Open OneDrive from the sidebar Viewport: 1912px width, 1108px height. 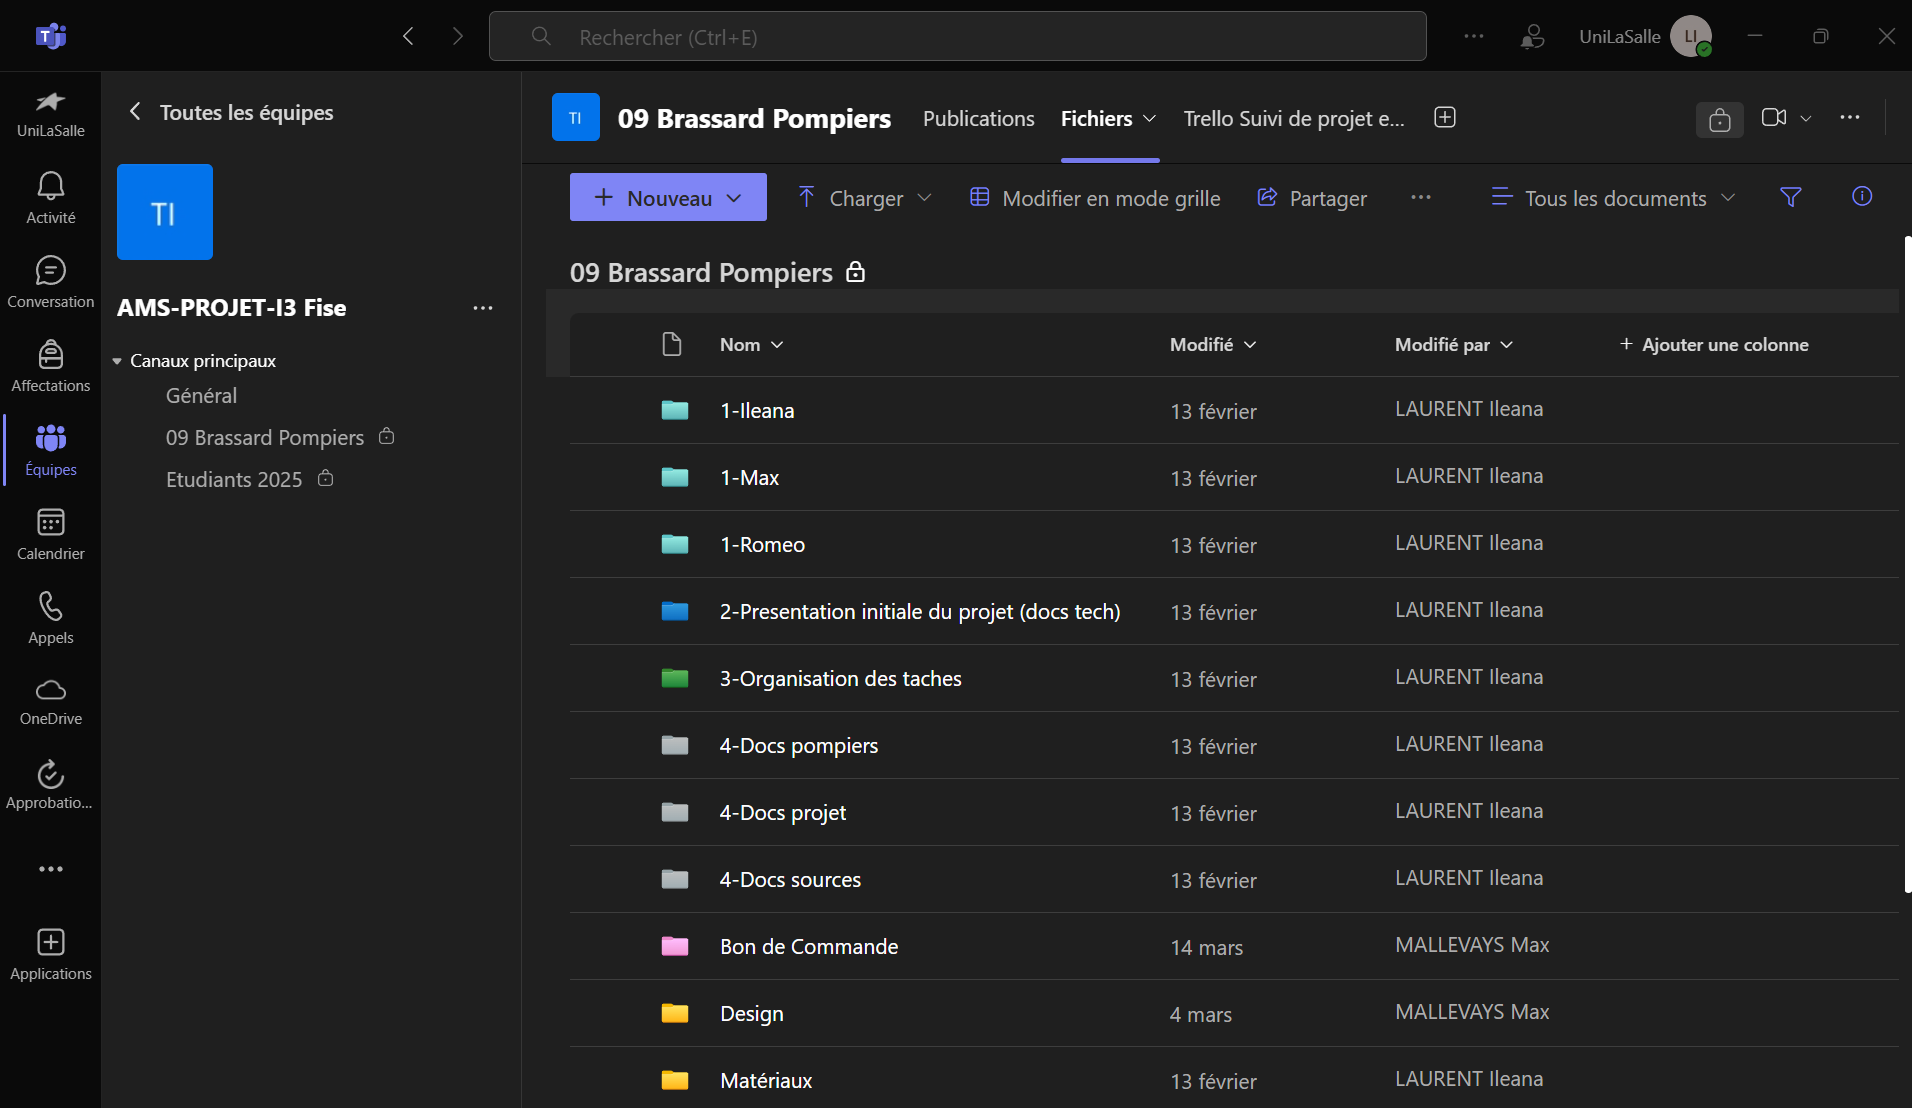50,700
